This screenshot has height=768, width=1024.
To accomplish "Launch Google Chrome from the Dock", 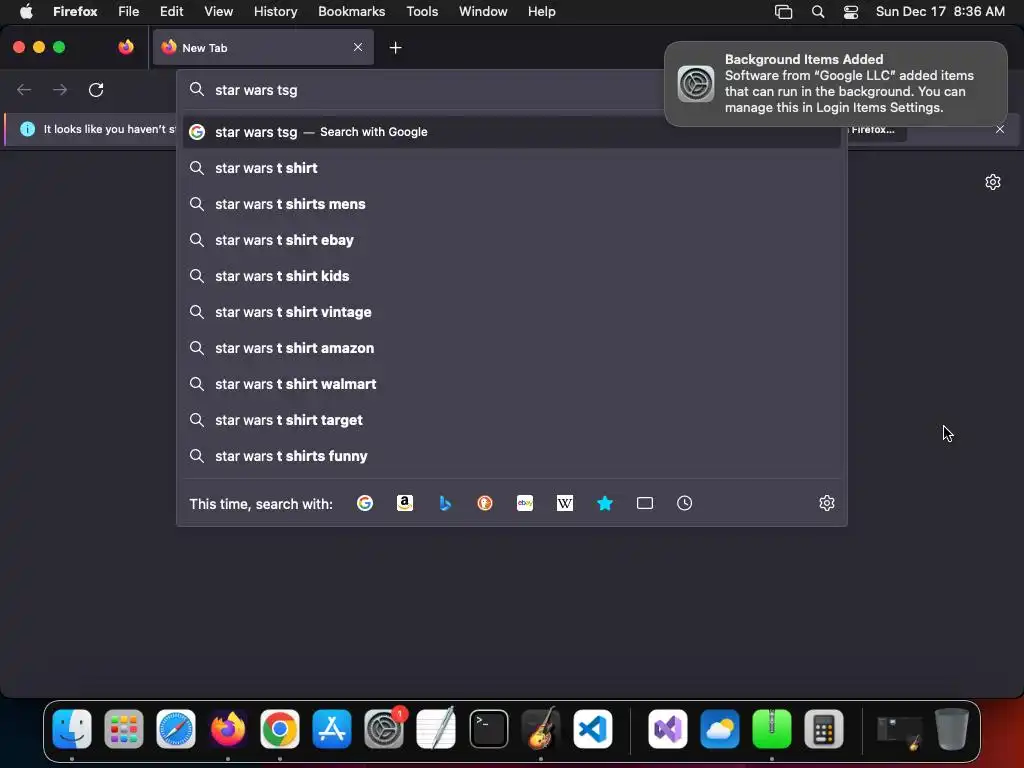I will [x=280, y=729].
